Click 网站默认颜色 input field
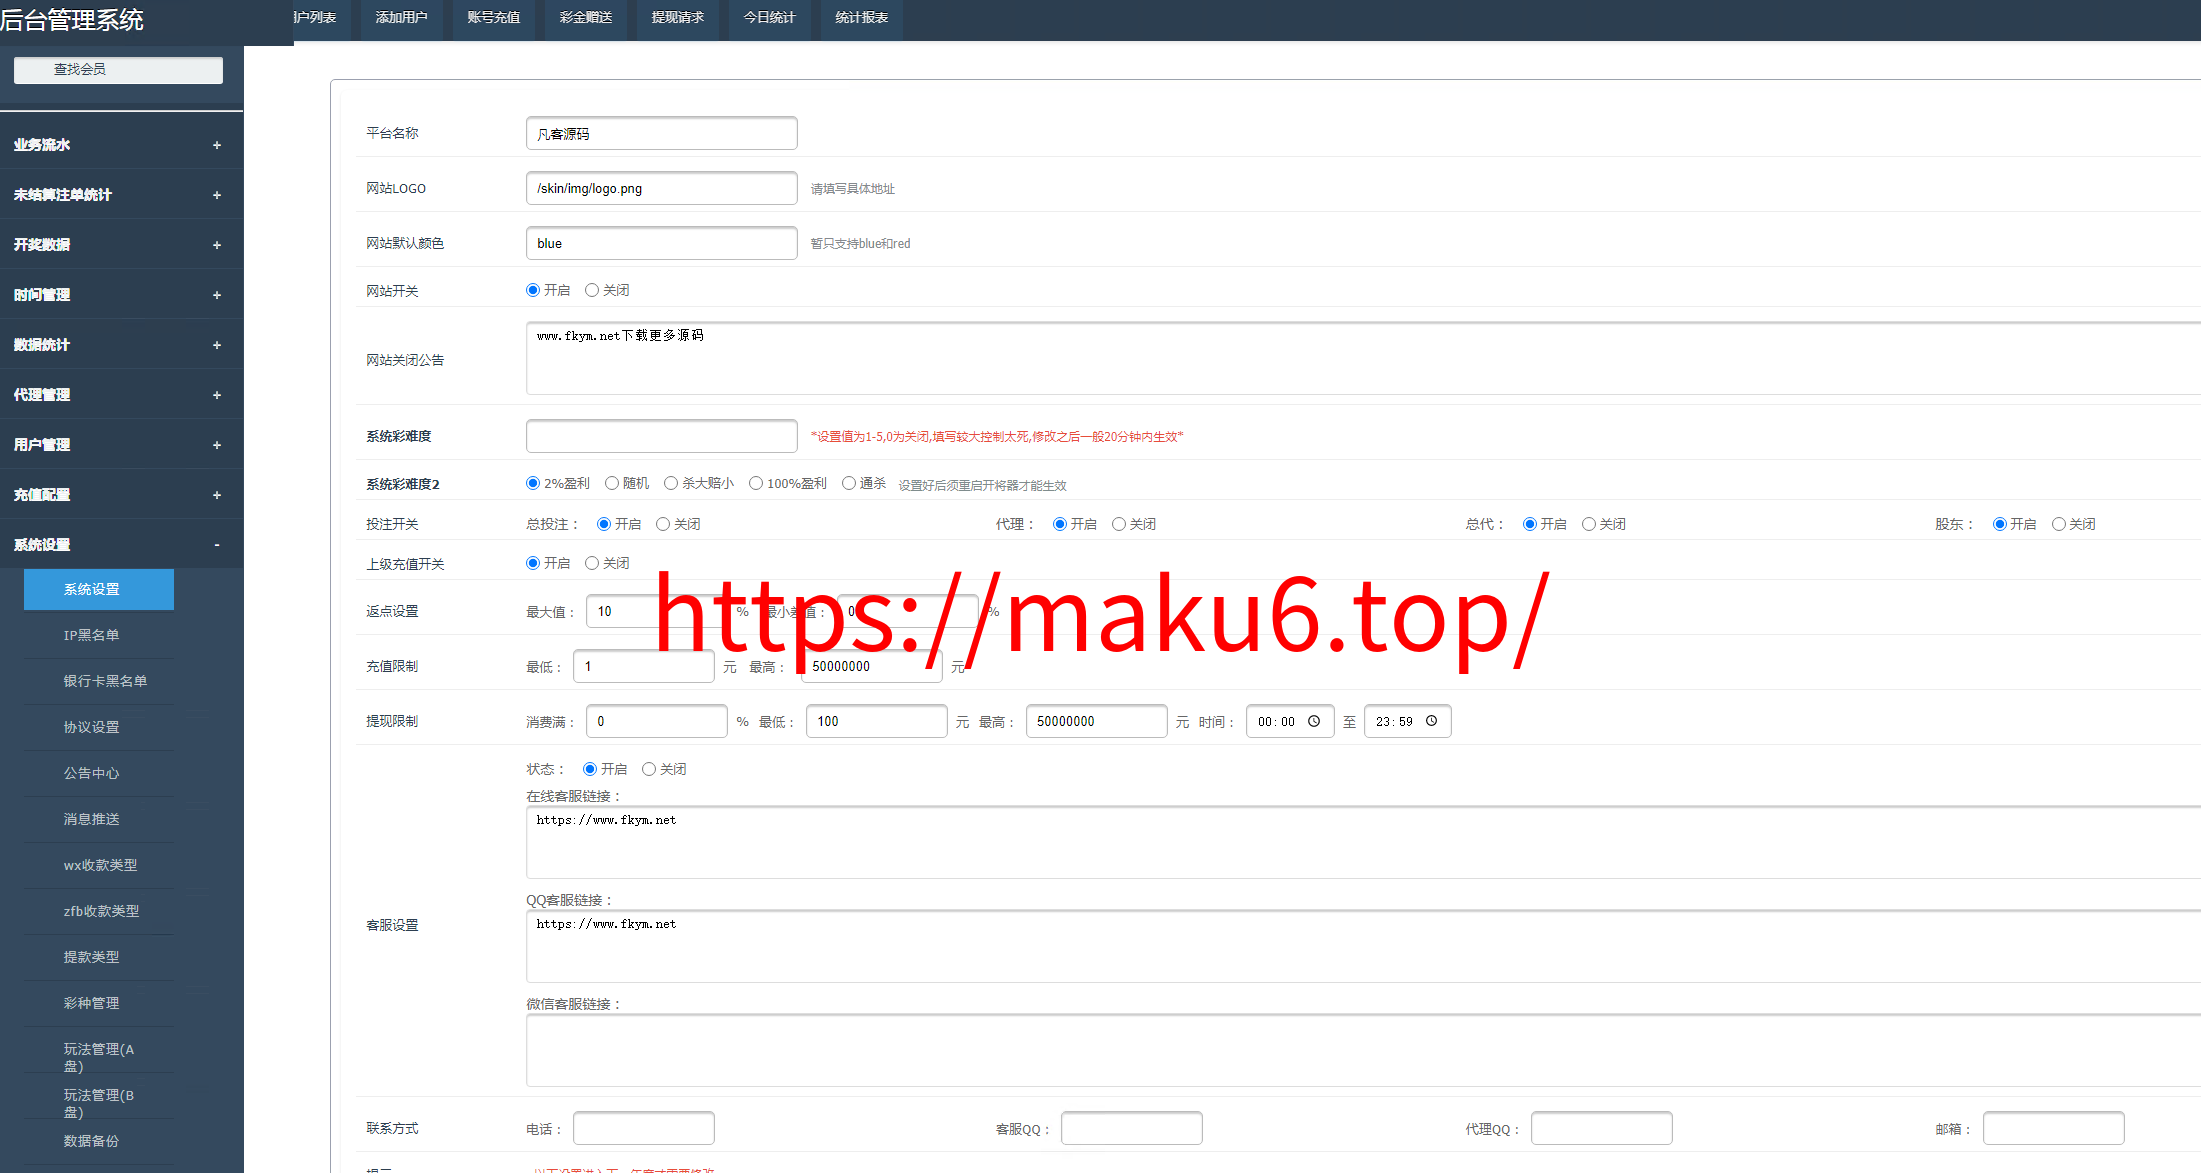The height and width of the screenshot is (1173, 2201). [662, 244]
